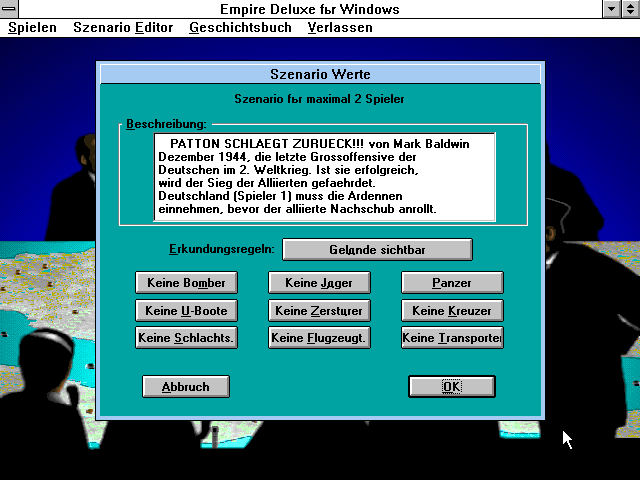Click inside the Beschreibung text box
This screenshot has height=480, width=640.
click(x=324, y=177)
